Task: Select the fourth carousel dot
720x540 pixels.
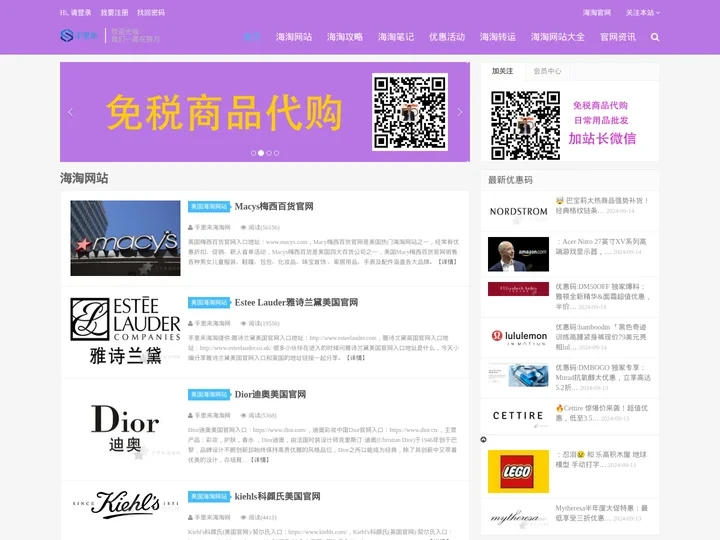Action: coord(276,153)
